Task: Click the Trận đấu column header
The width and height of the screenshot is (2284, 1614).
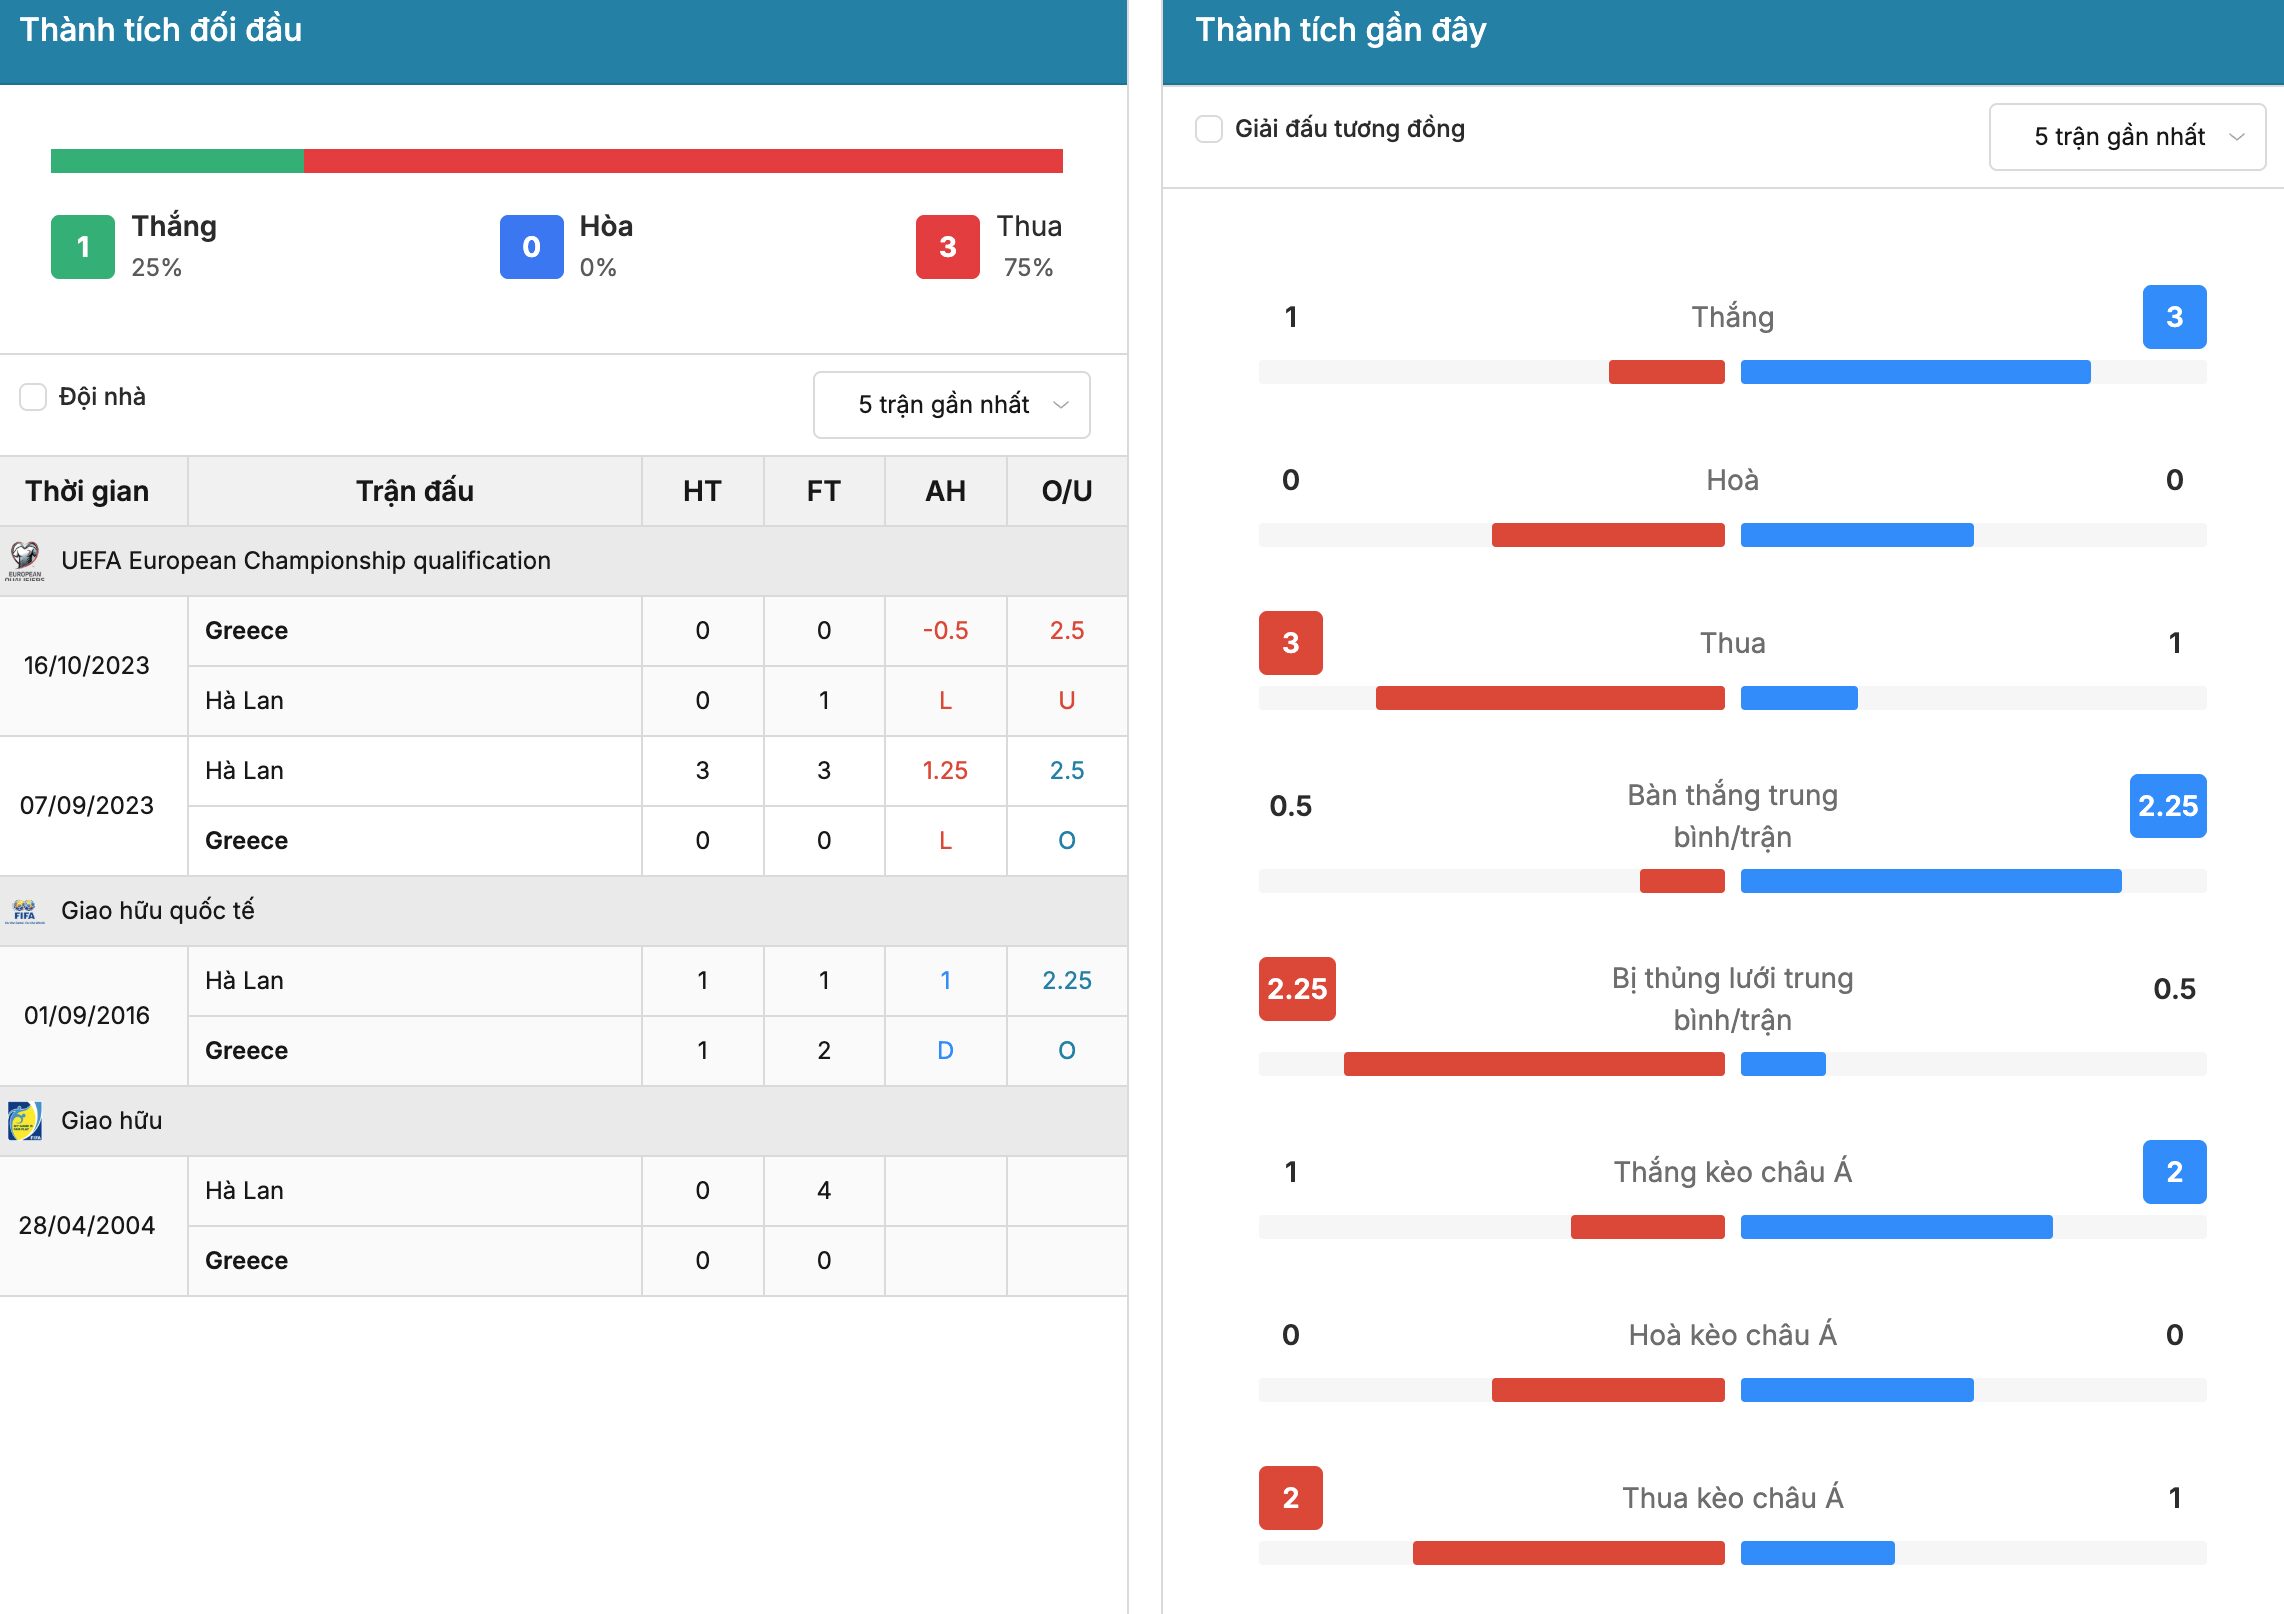Action: click(x=415, y=491)
